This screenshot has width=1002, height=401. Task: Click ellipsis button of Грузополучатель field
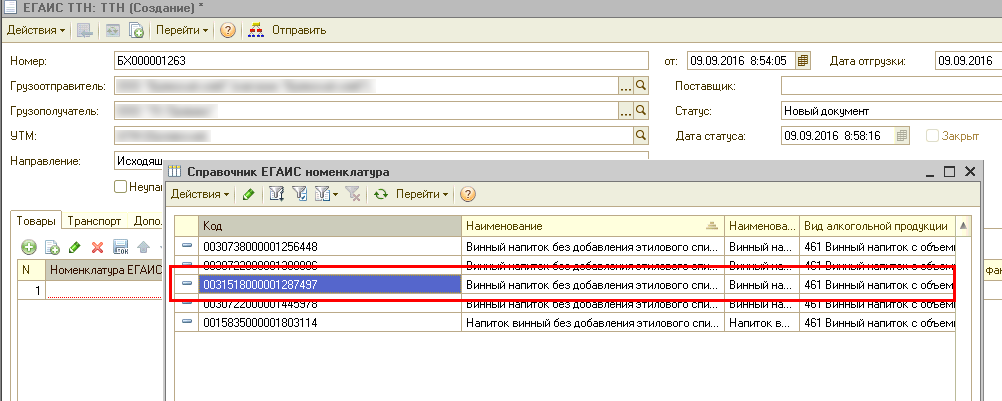[x=626, y=110]
